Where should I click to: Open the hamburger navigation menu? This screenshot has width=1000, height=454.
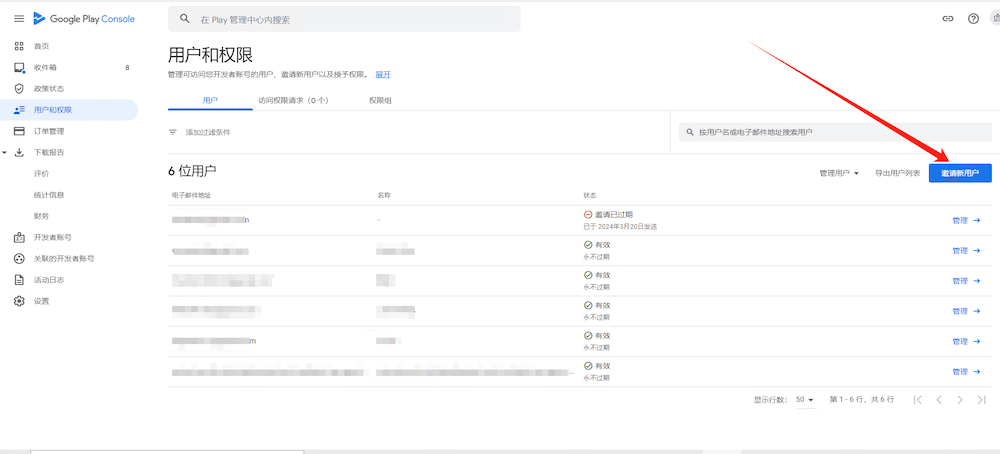click(18, 19)
